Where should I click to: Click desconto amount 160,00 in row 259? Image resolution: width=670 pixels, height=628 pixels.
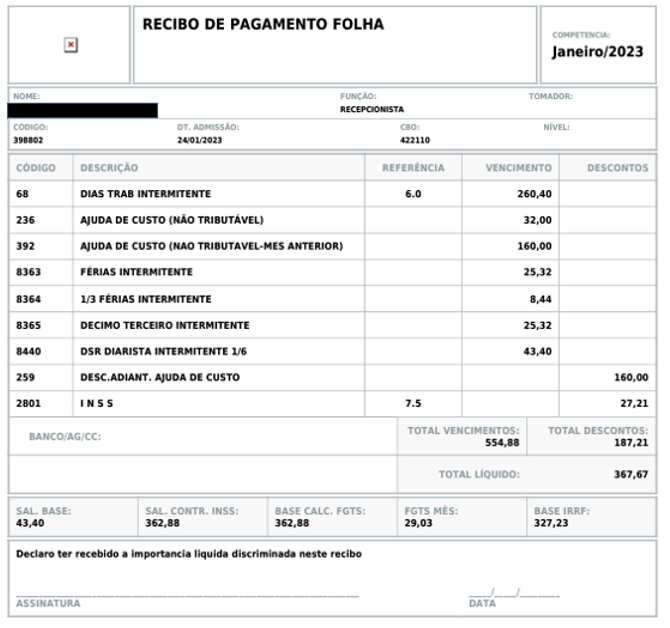point(631,378)
